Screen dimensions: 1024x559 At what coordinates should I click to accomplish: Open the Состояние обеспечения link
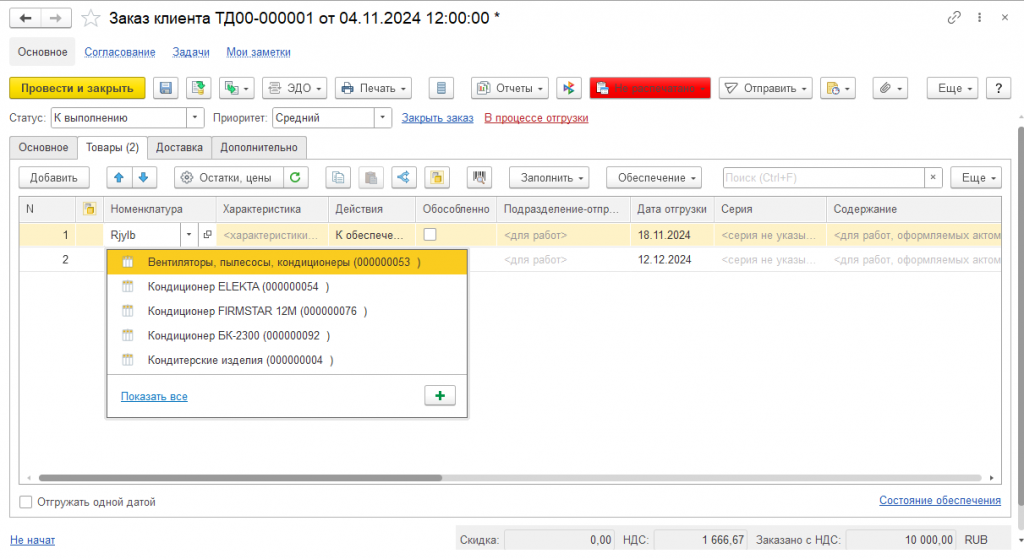click(940, 500)
